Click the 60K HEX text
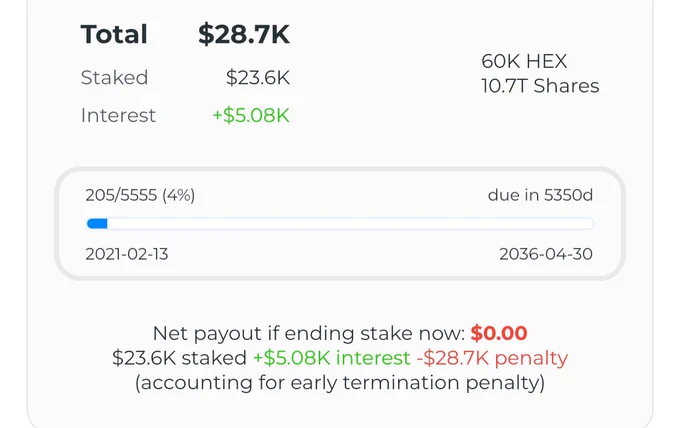This screenshot has width=680, height=428. (524, 61)
